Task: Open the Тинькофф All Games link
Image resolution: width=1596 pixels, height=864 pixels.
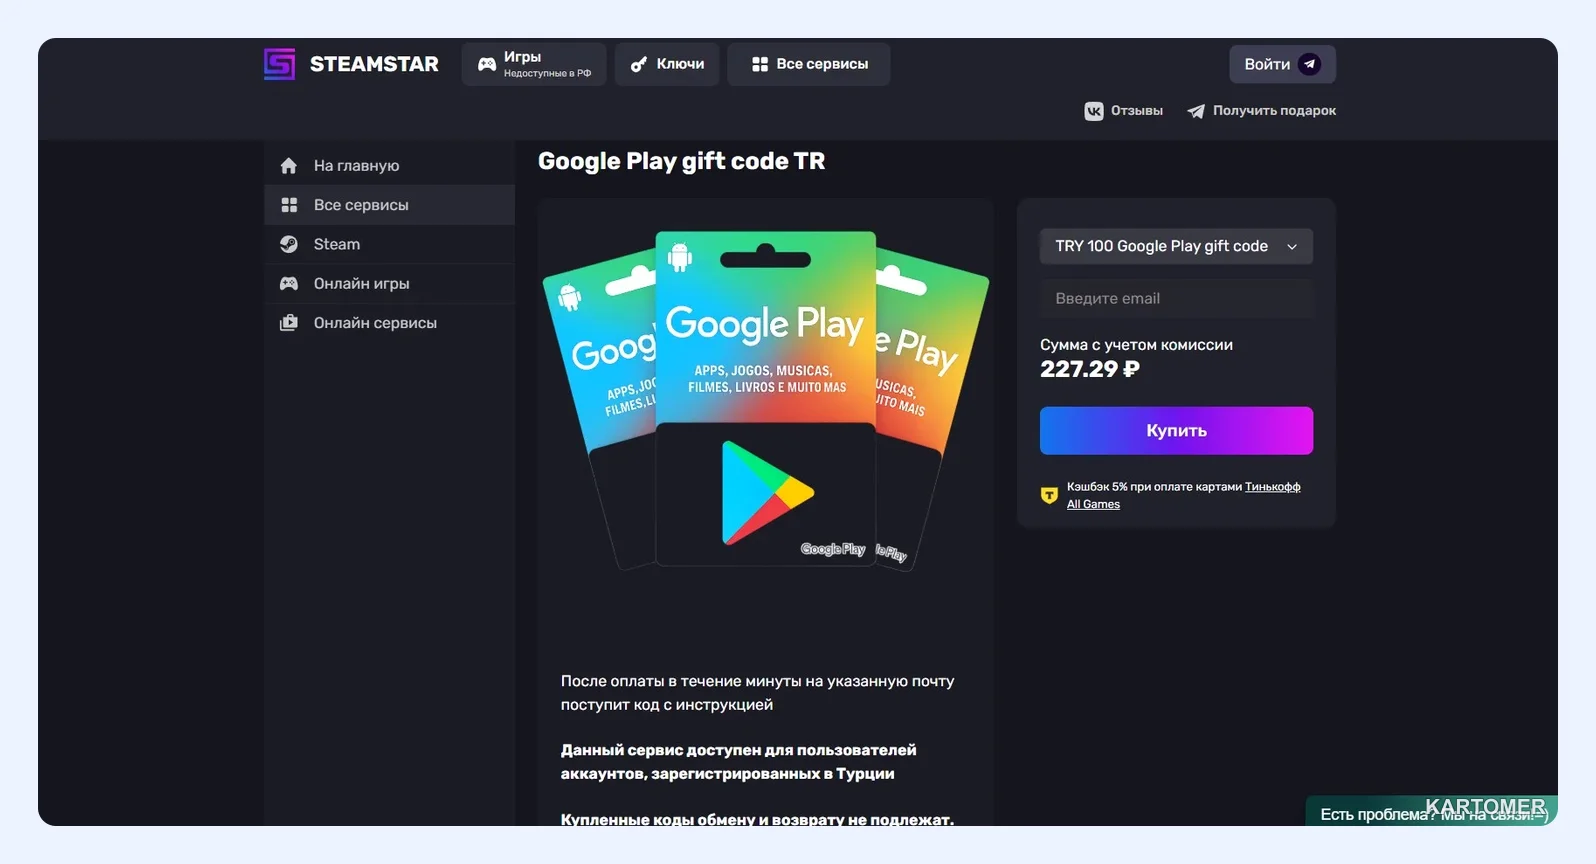Action: click(x=1184, y=495)
